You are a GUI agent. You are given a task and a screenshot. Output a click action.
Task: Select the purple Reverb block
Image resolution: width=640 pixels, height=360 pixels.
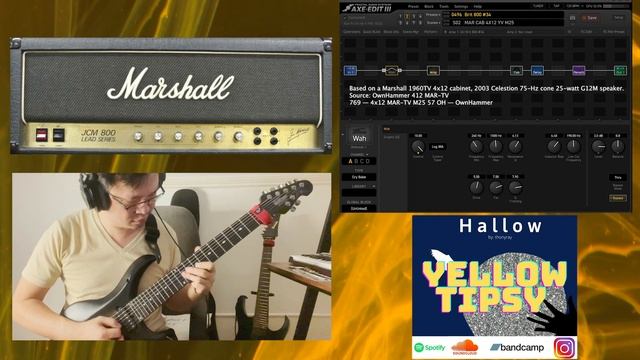[x=578, y=71]
